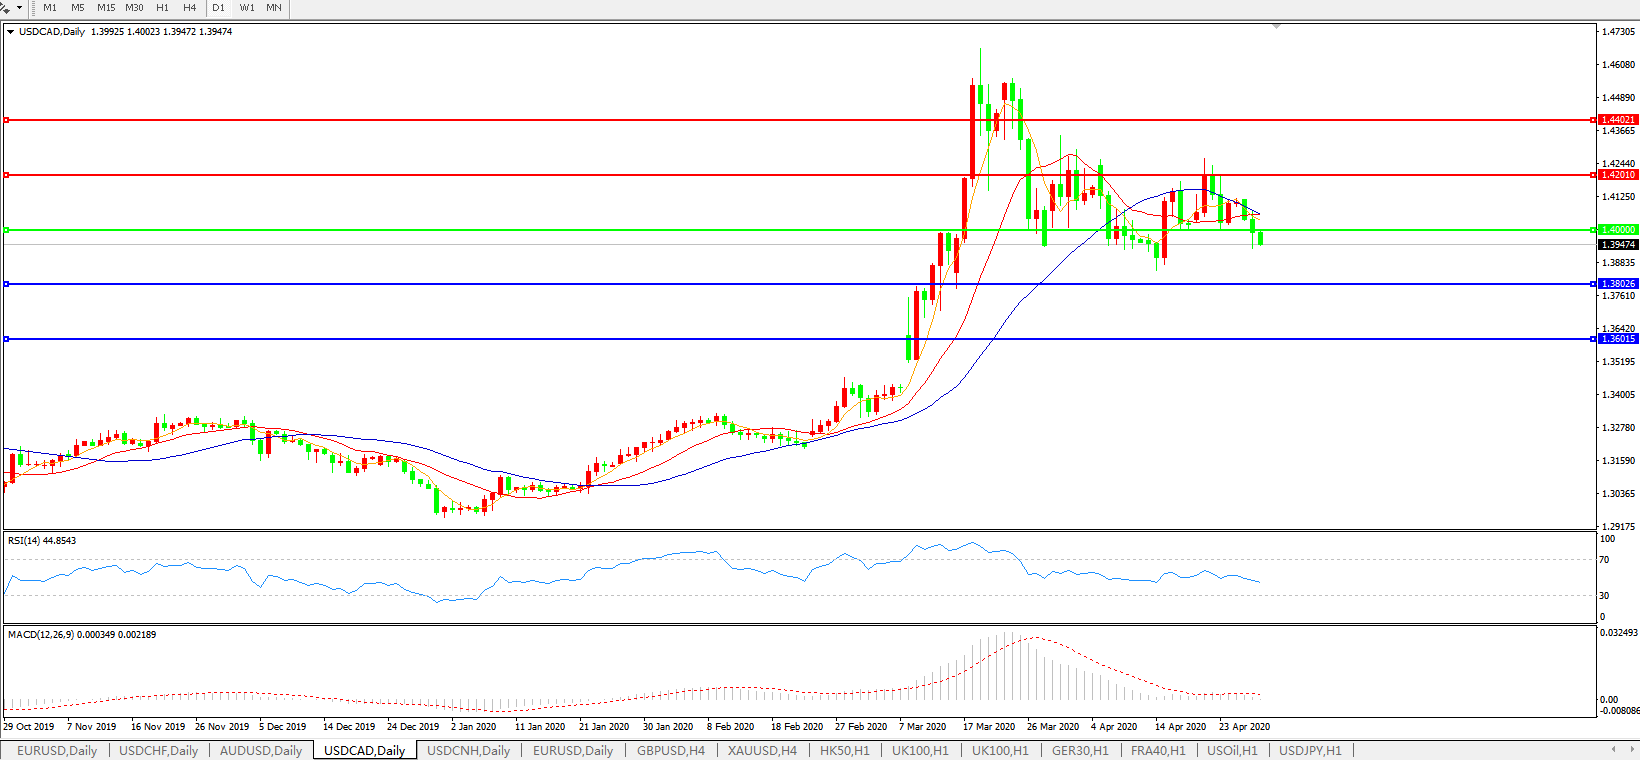Open the dropdown arrow beside the drawing tool
The width and height of the screenshot is (1640, 760).
pos(19,8)
